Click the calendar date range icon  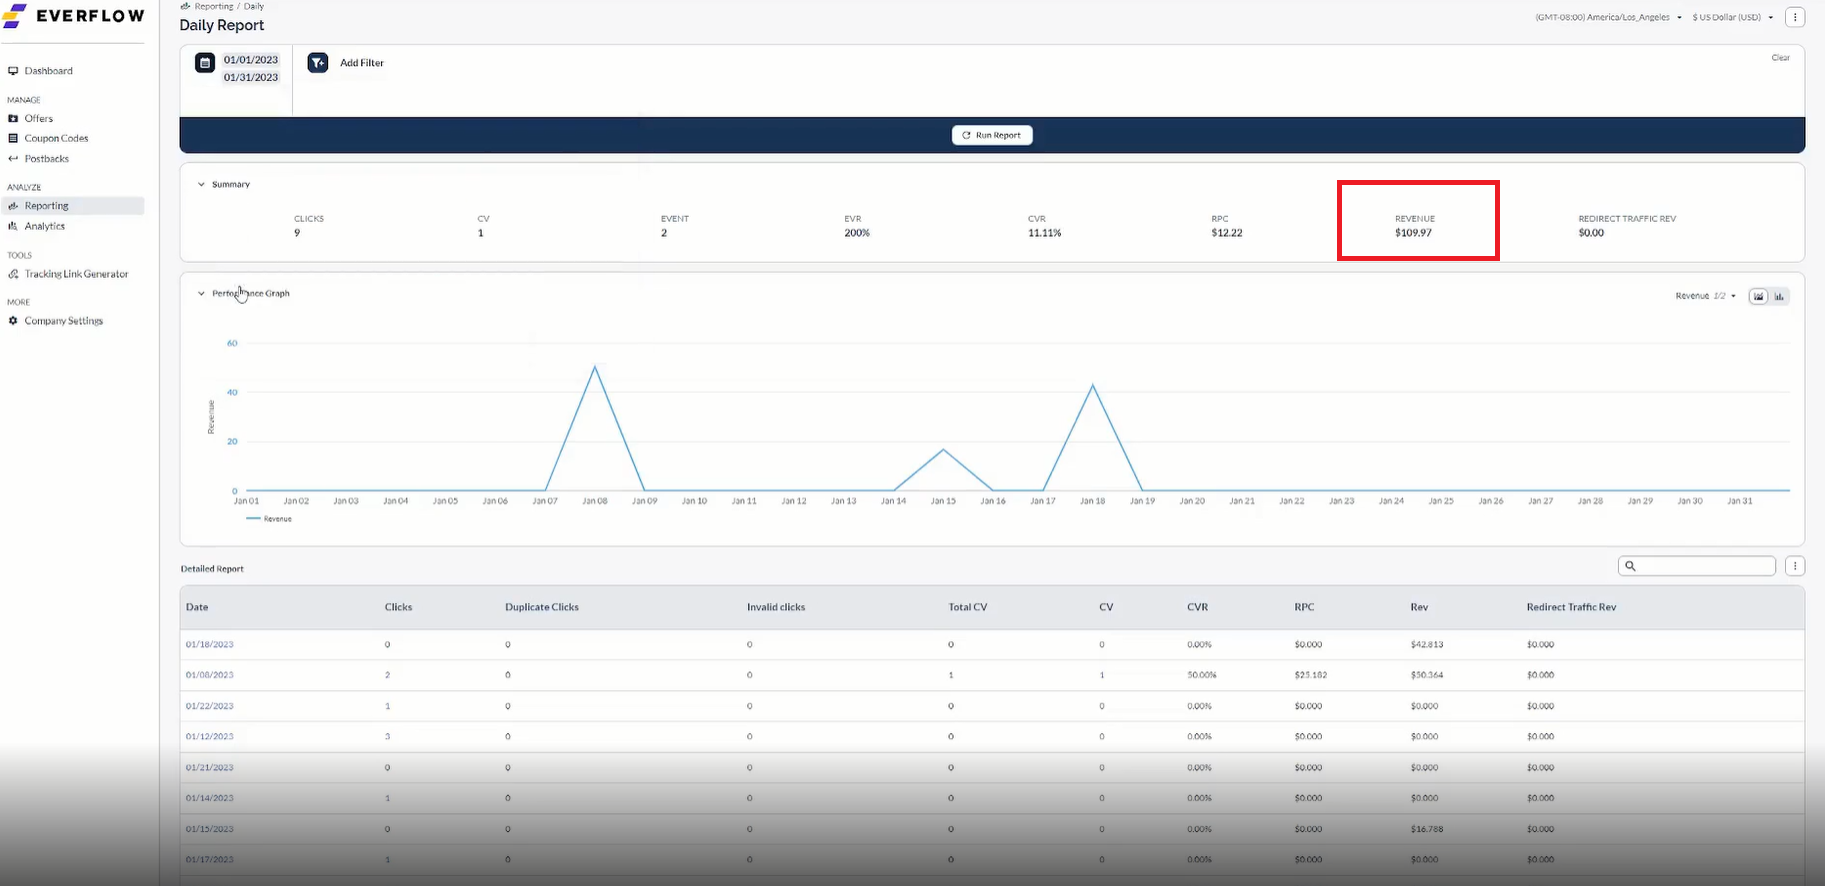tap(205, 63)
